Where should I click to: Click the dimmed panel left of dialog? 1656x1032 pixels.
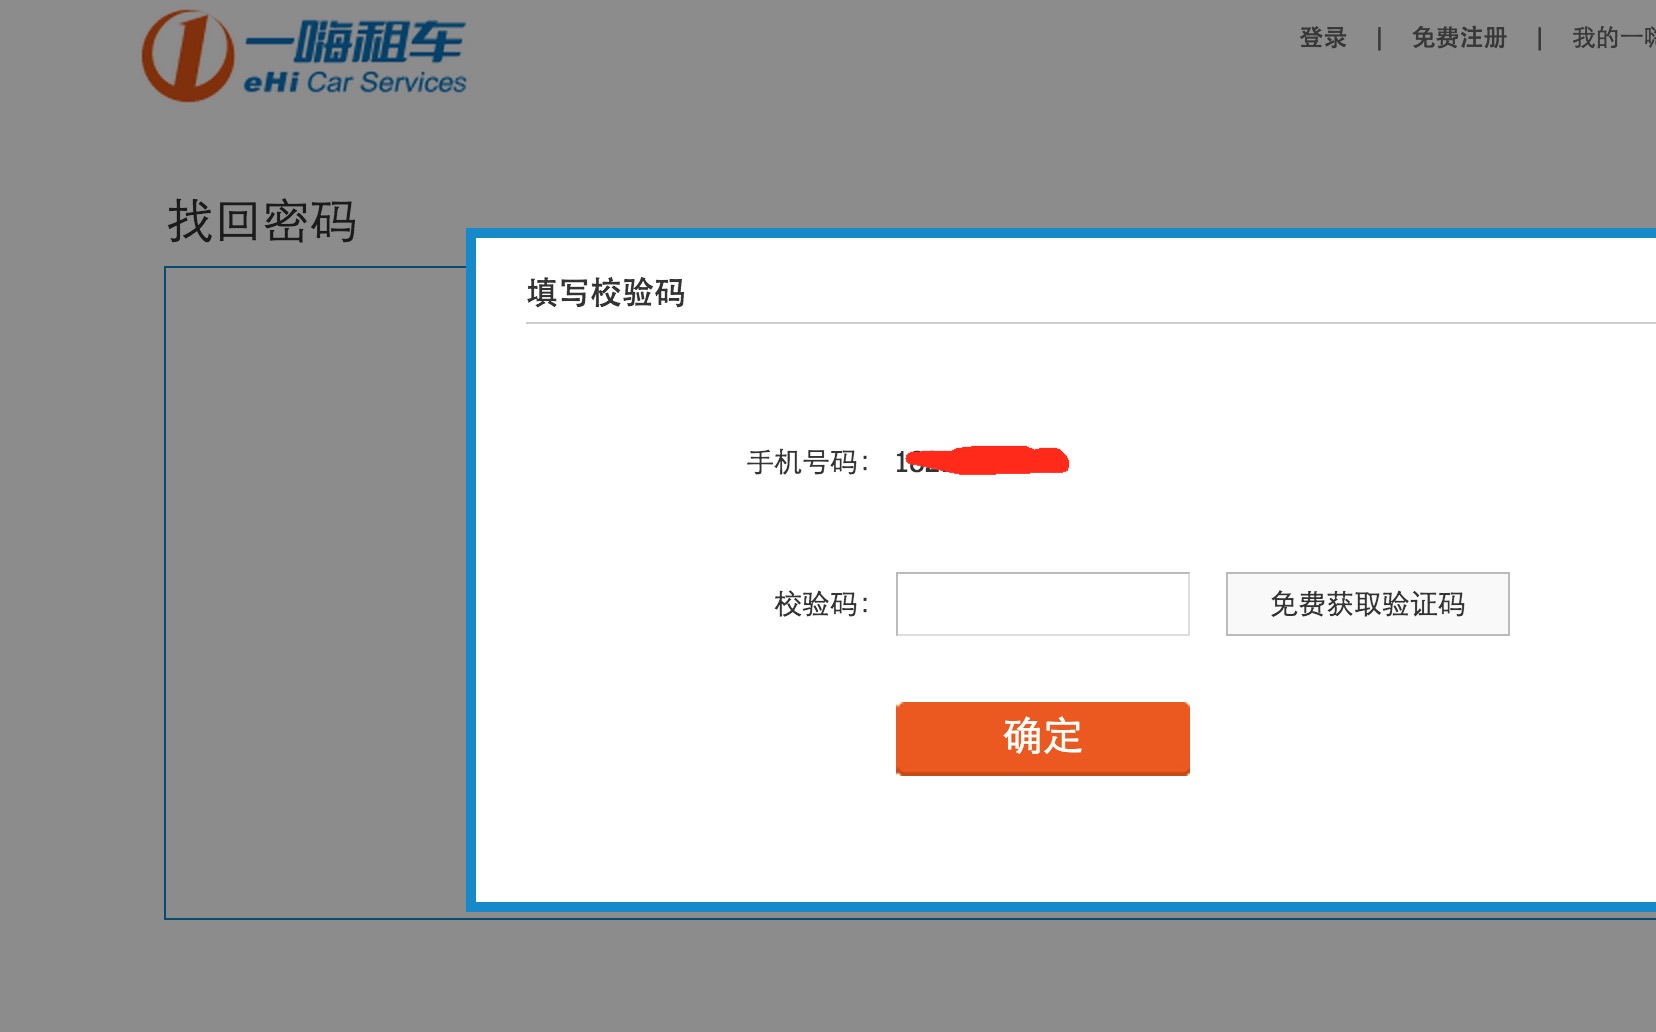[x=316, y=592]
